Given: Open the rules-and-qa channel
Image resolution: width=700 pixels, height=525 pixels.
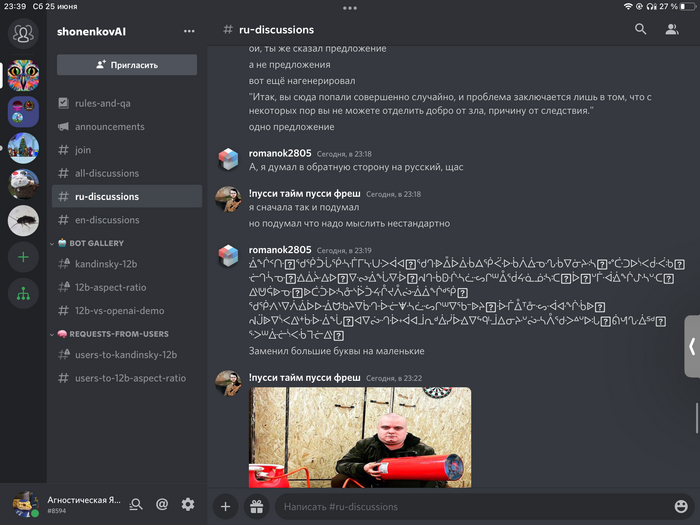Looking at the screenshot, I should pyautogui.click(x=127, y=103).
